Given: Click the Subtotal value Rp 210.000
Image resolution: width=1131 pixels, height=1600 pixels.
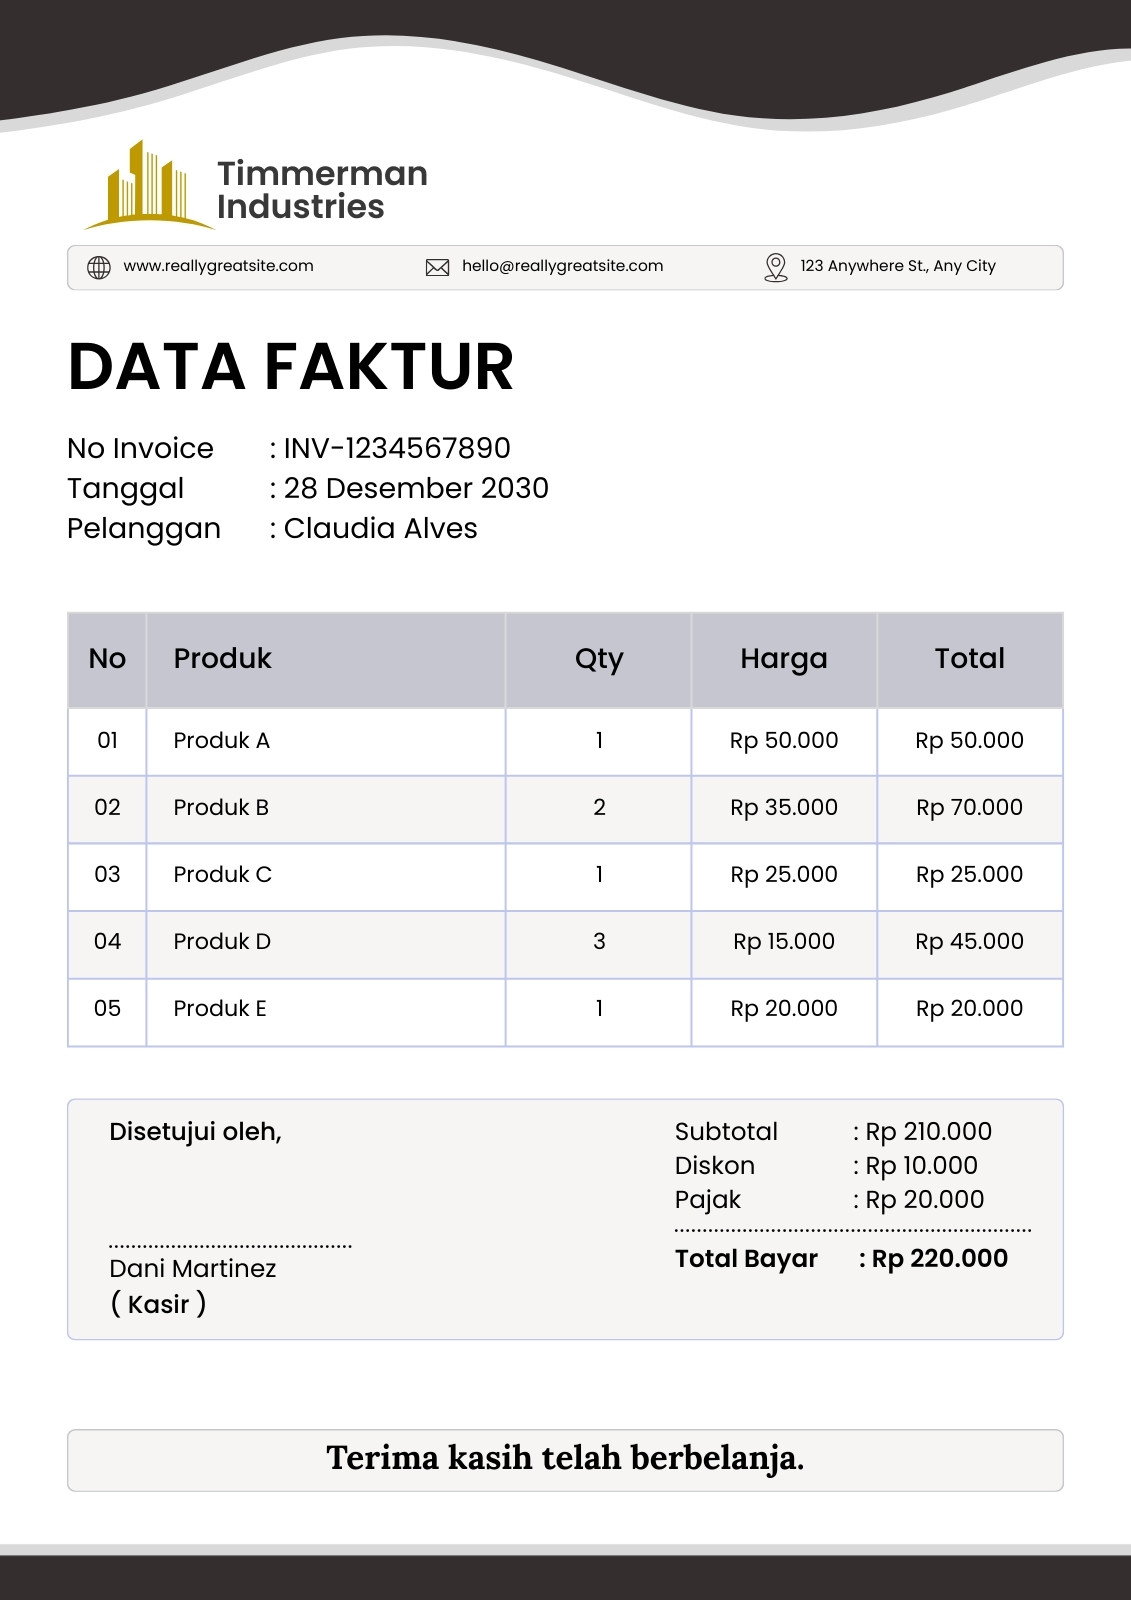Looking at the screenshot, I should pyautogui.click(x=928, y=1131).
